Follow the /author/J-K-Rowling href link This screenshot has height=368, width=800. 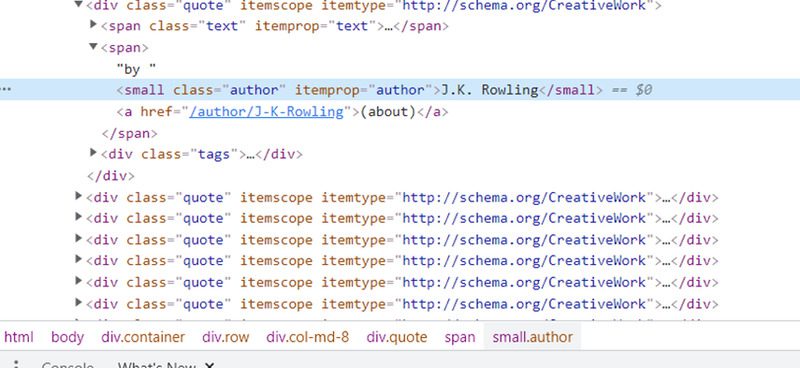pyautogui.click(x=266, y=112)
